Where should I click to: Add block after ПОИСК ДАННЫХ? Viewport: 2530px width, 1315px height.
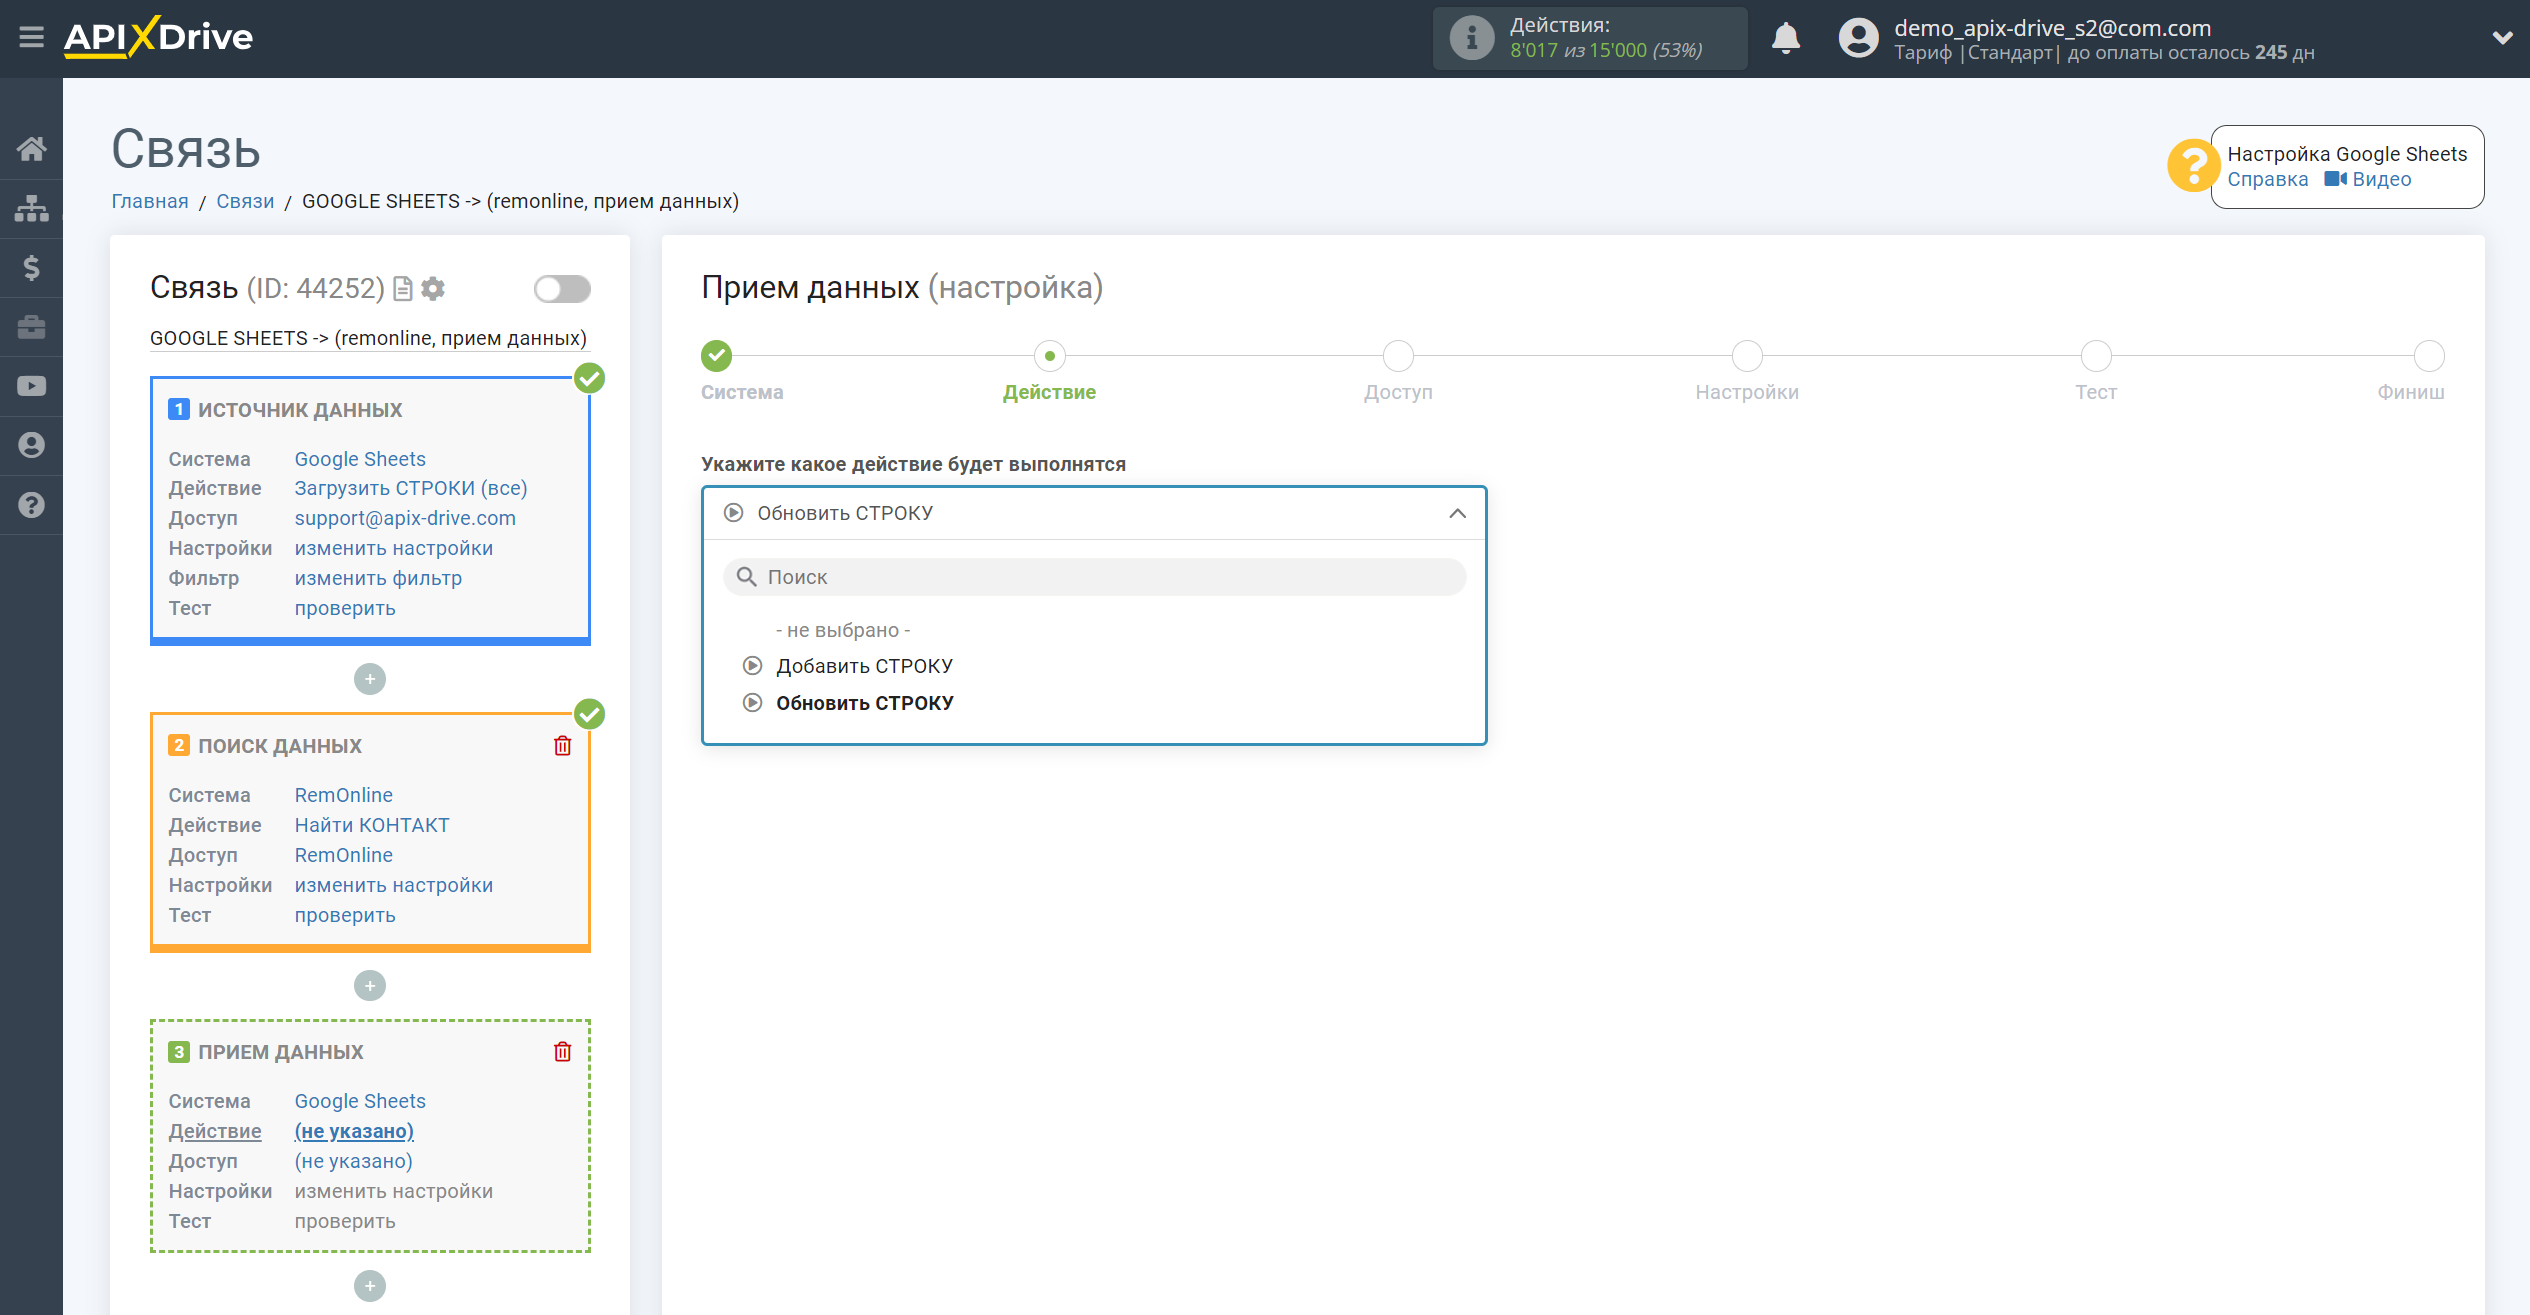(370, 986)
